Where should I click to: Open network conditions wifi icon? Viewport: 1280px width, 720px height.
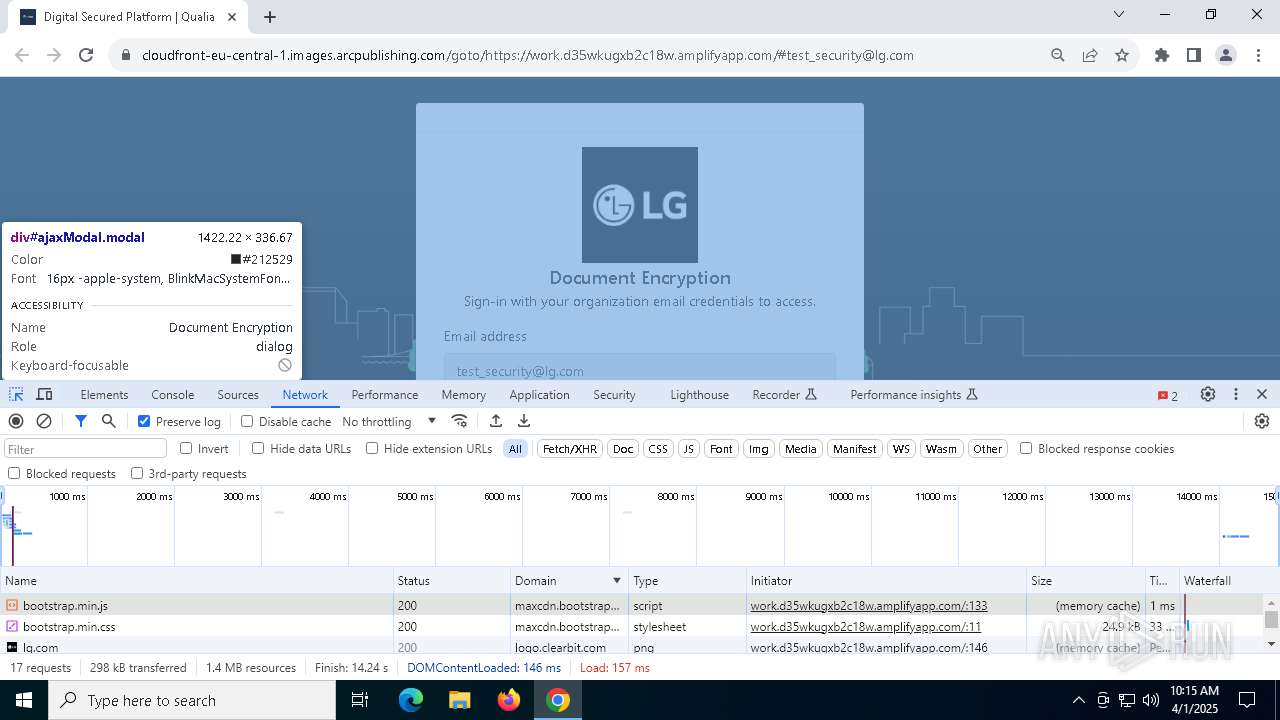(460, 421)
